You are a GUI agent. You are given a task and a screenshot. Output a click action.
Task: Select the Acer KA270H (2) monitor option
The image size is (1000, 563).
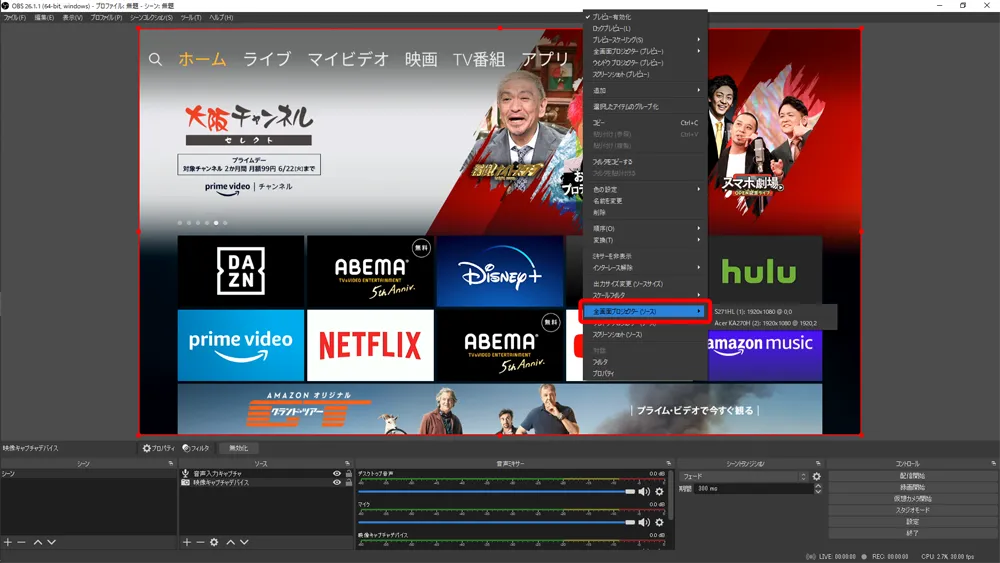coord(772,323)
